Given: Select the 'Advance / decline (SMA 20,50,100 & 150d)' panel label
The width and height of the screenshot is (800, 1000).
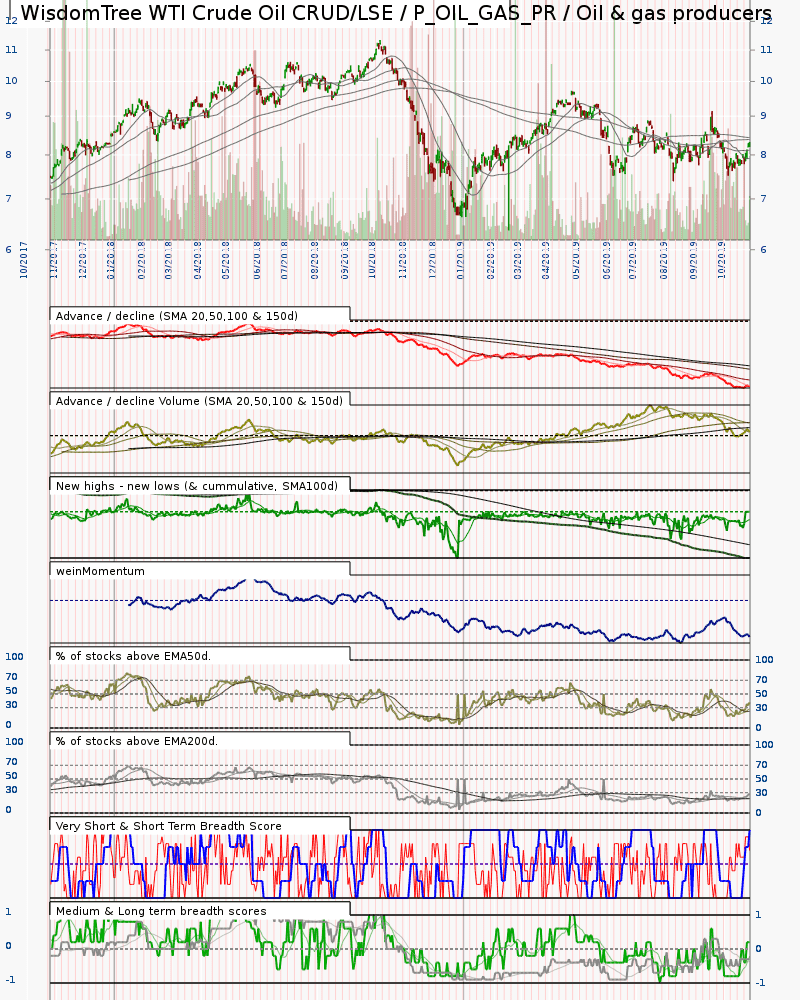Looking at the screenshot, I should 177,316.
